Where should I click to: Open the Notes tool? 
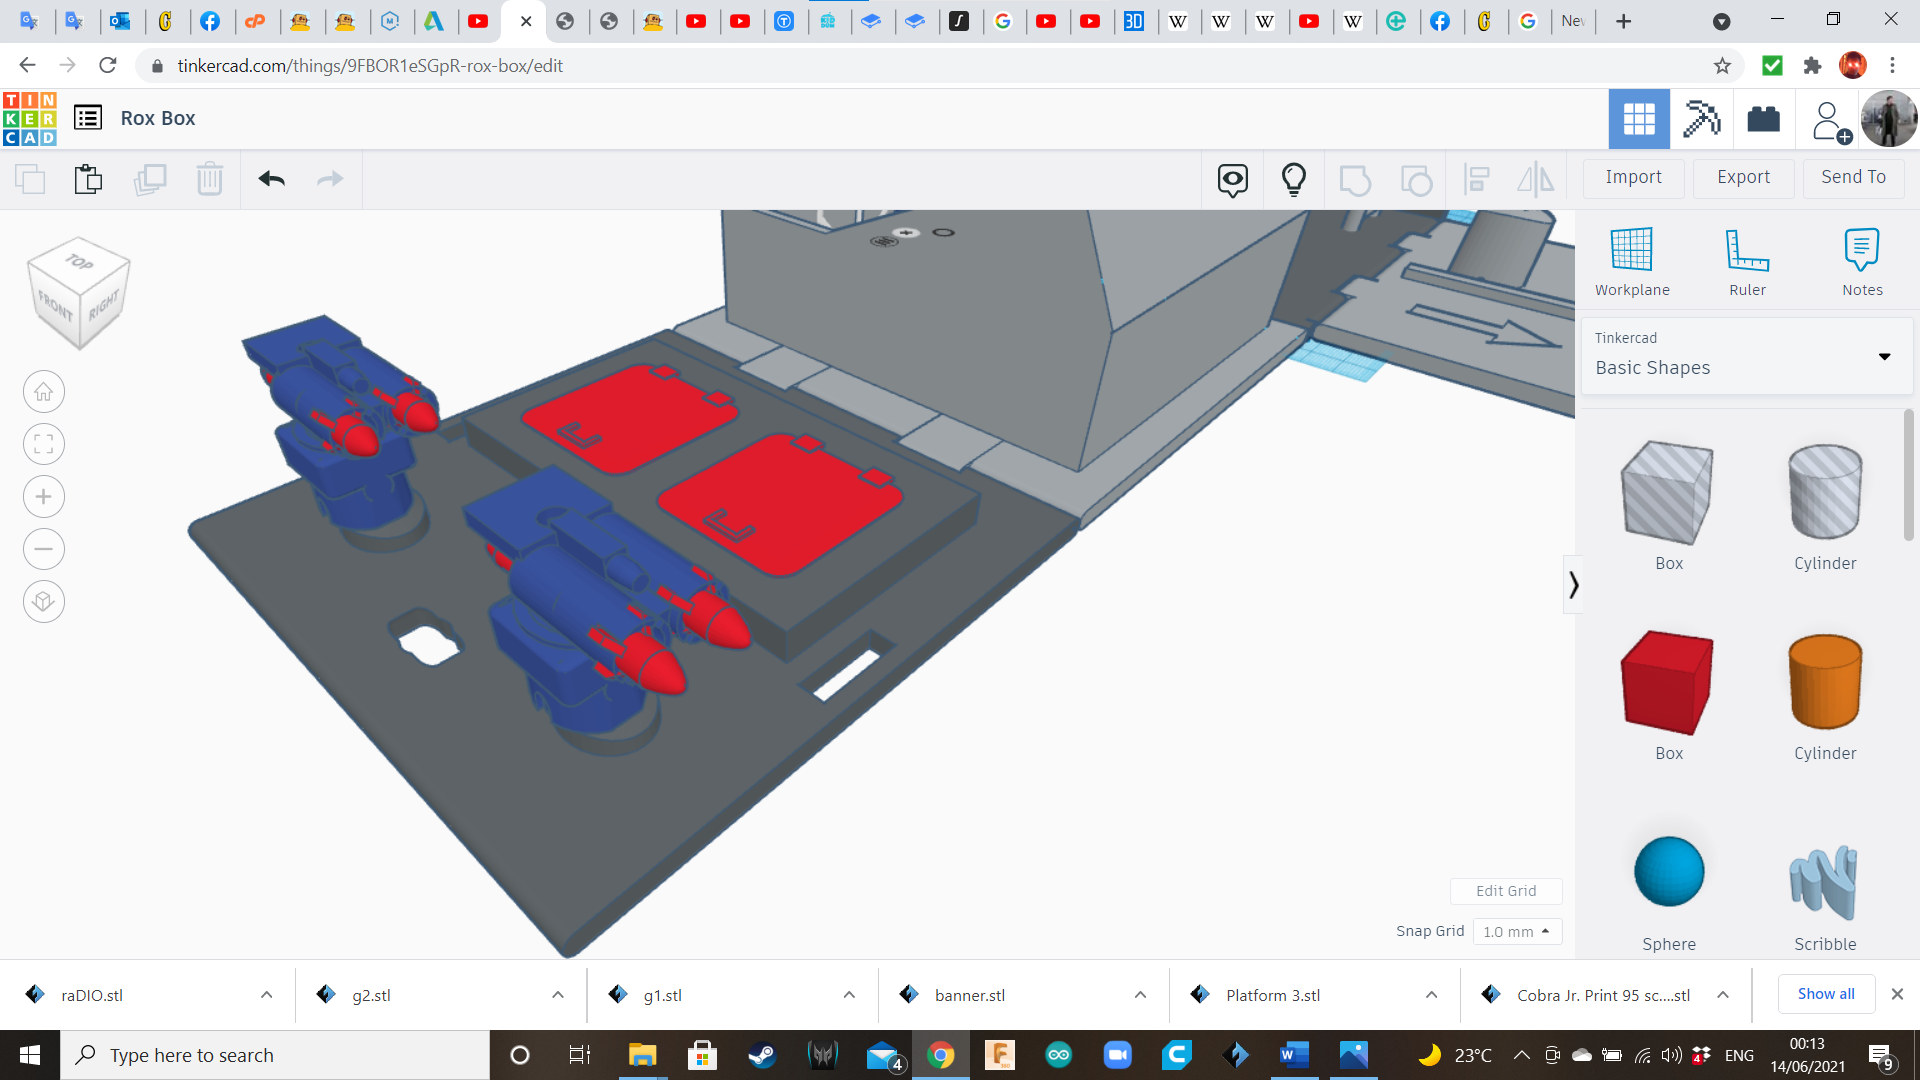click(1861, 250)
